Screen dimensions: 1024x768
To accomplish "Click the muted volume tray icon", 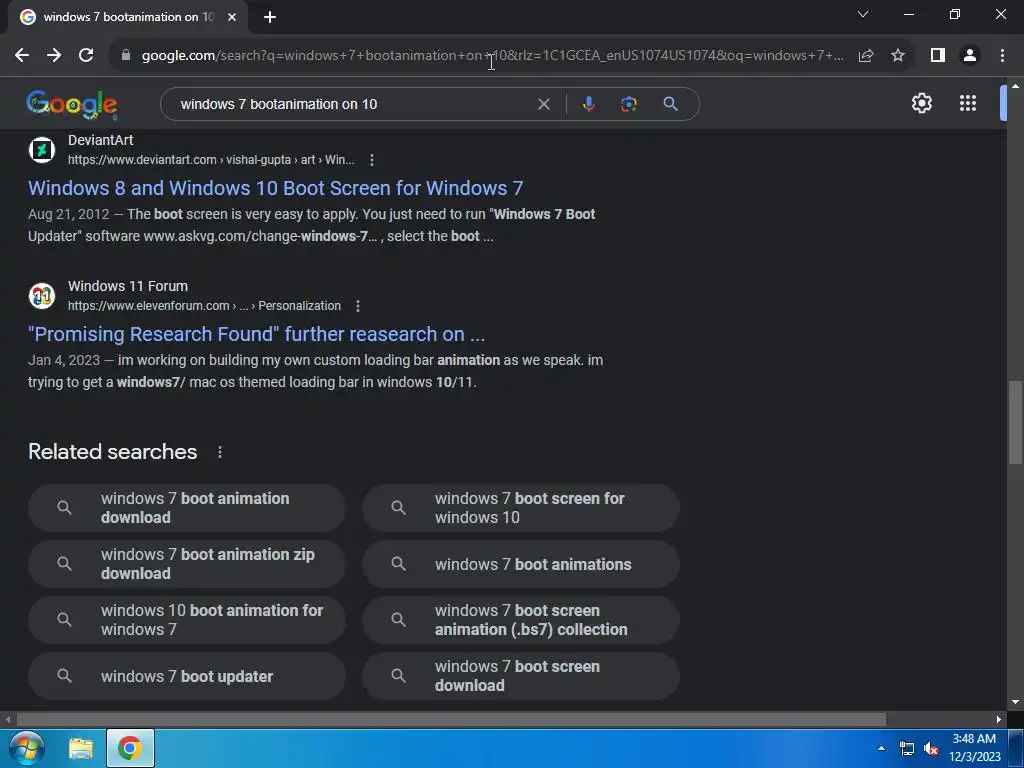I will [931, 748].
